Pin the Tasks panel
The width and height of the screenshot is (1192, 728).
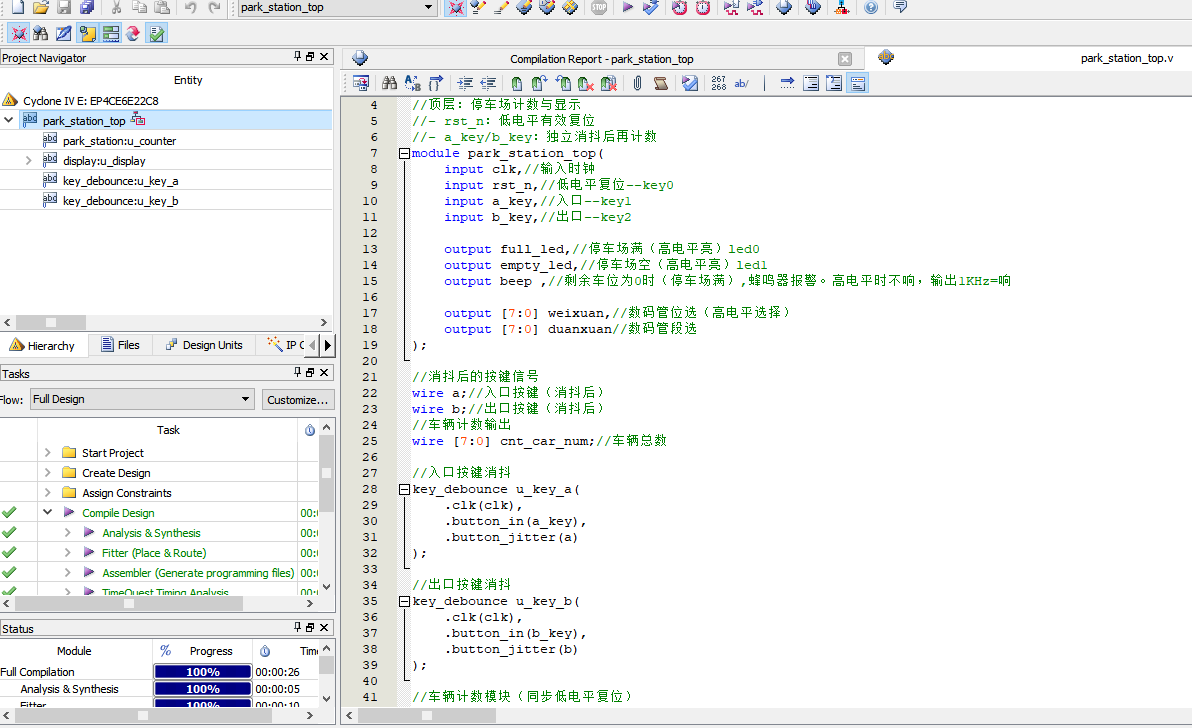(297, 372)
